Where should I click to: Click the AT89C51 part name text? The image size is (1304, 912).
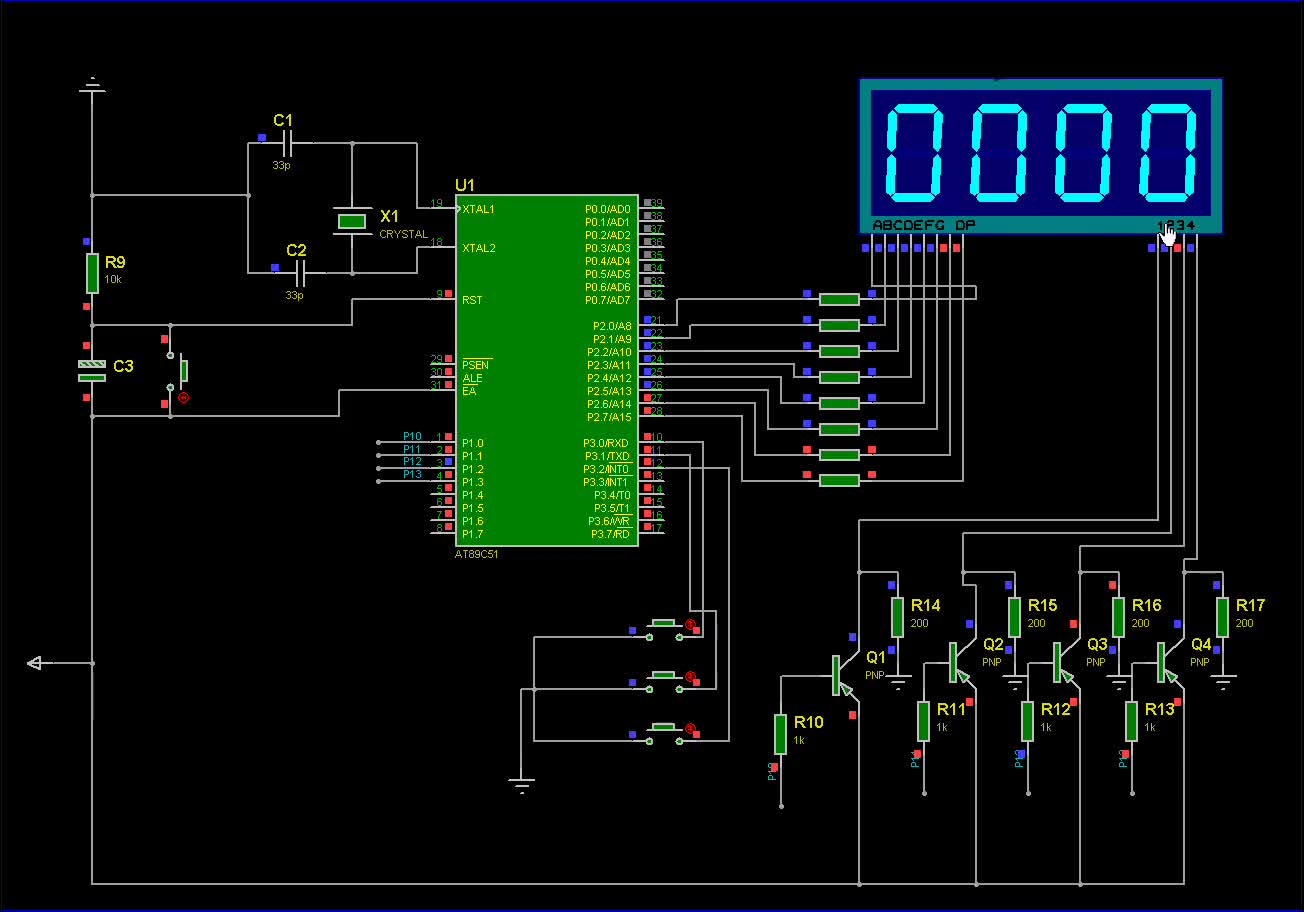tap(476, 553)
